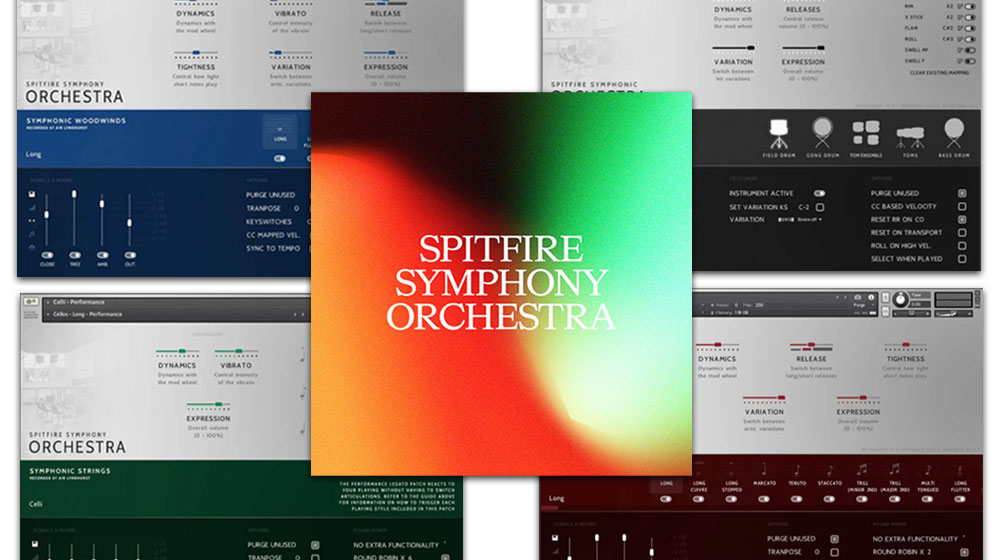1000x560 pixels.
Task: Click camera snapshot icon in red panel header
Action: [x=858, y=297]
